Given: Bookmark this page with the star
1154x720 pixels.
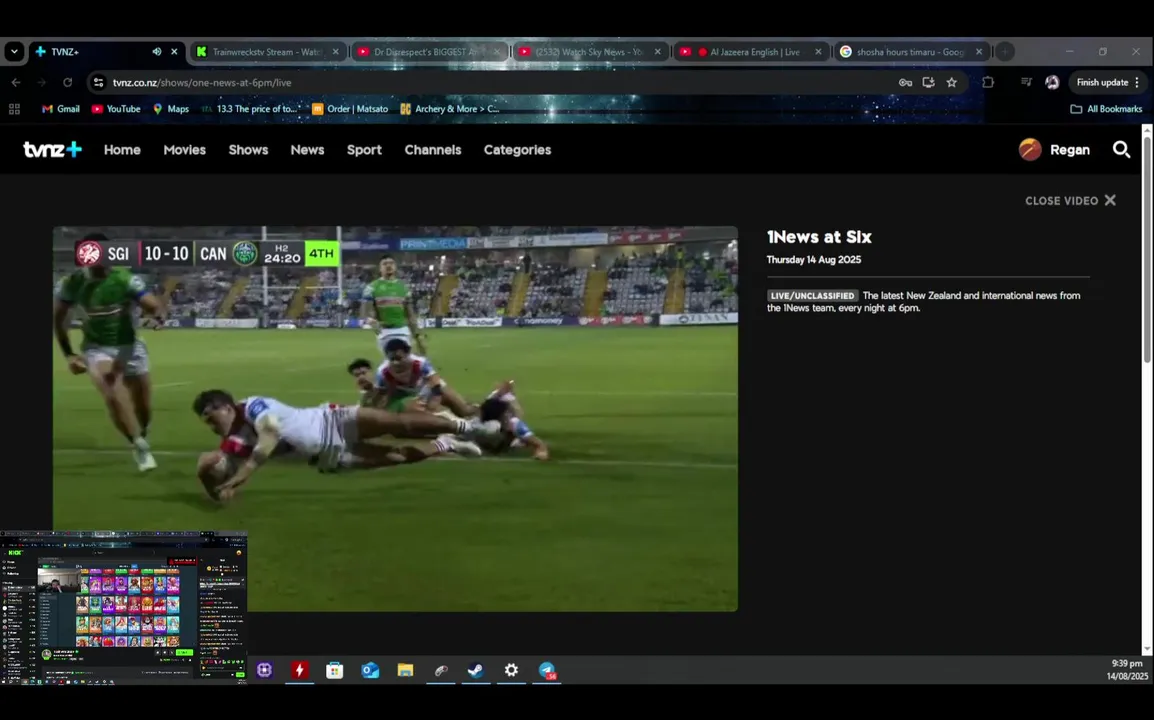Looking at the screenshot, I should [952, 82].
